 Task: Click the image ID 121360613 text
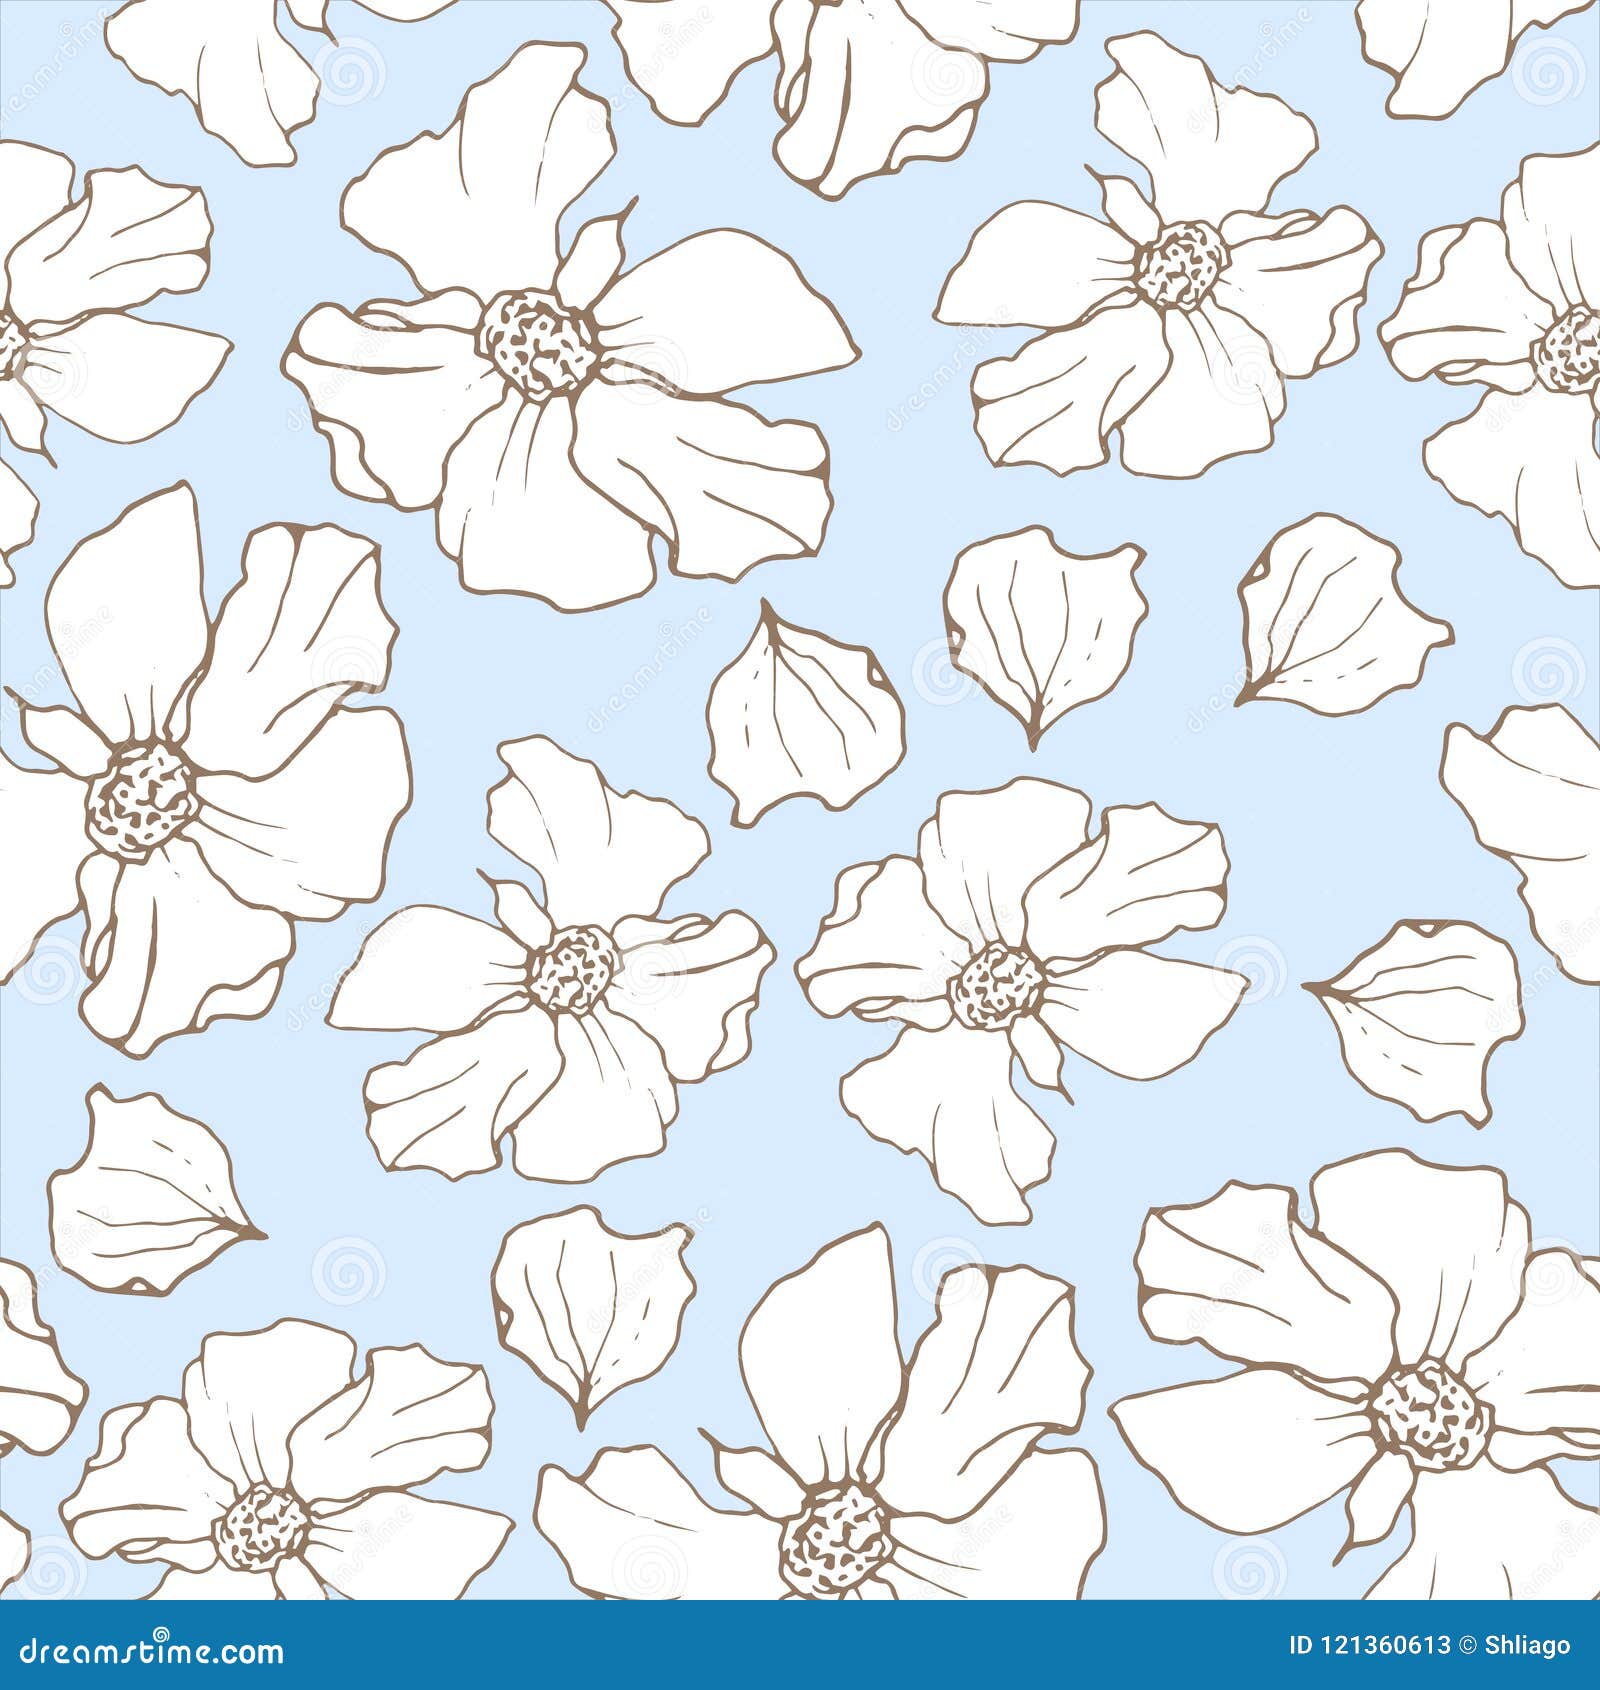[1370, 1645]
